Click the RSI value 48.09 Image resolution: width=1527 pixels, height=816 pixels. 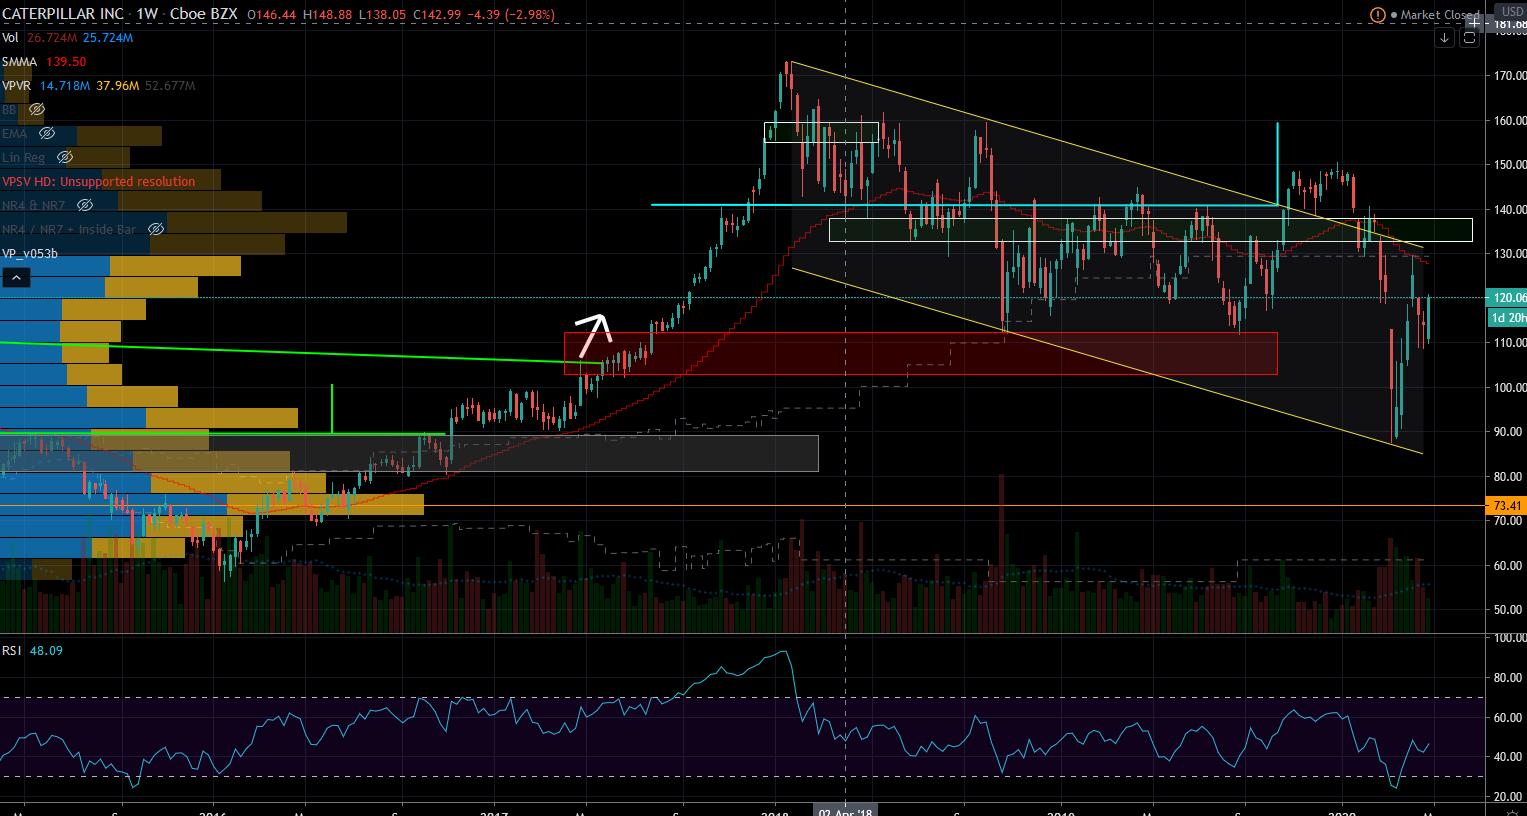click(x=46, y=650)
